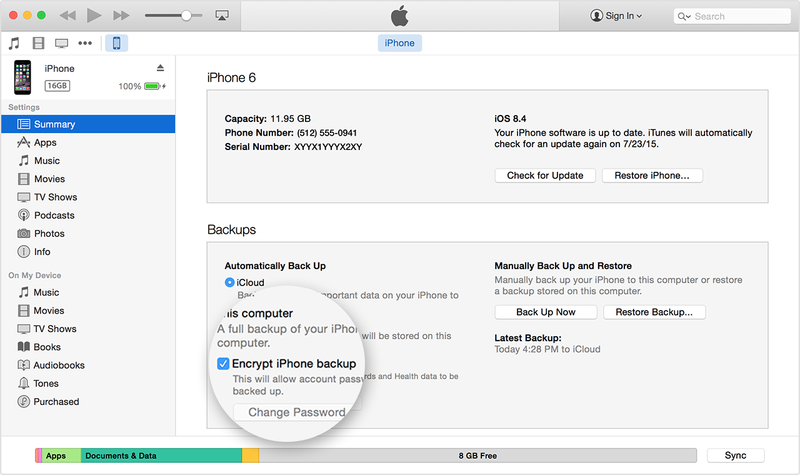Open the Sign In dropdown
800x475 pixels.
coord(616,16)
